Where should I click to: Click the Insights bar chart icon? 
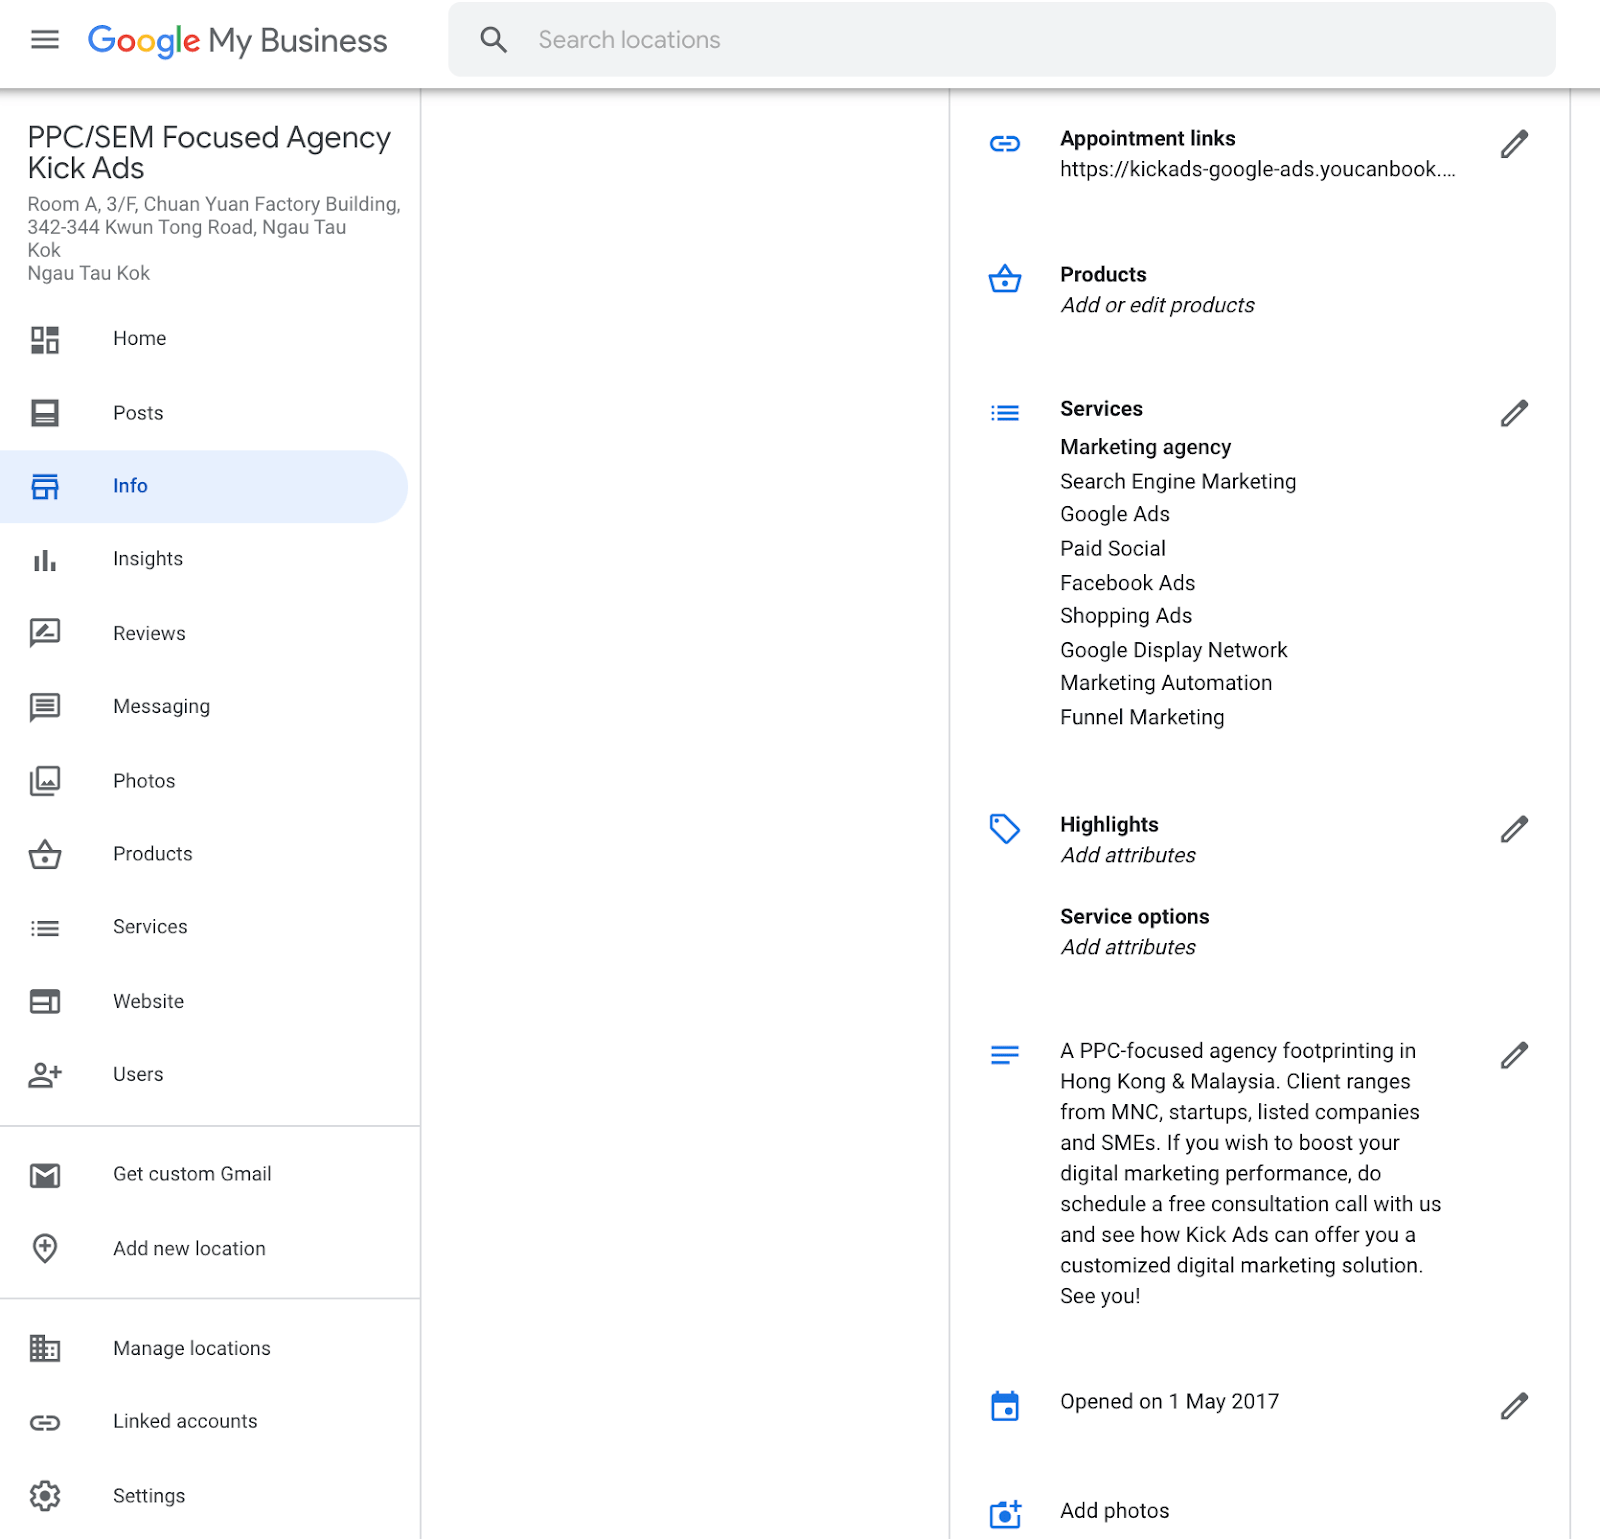[x=45, y=560]
